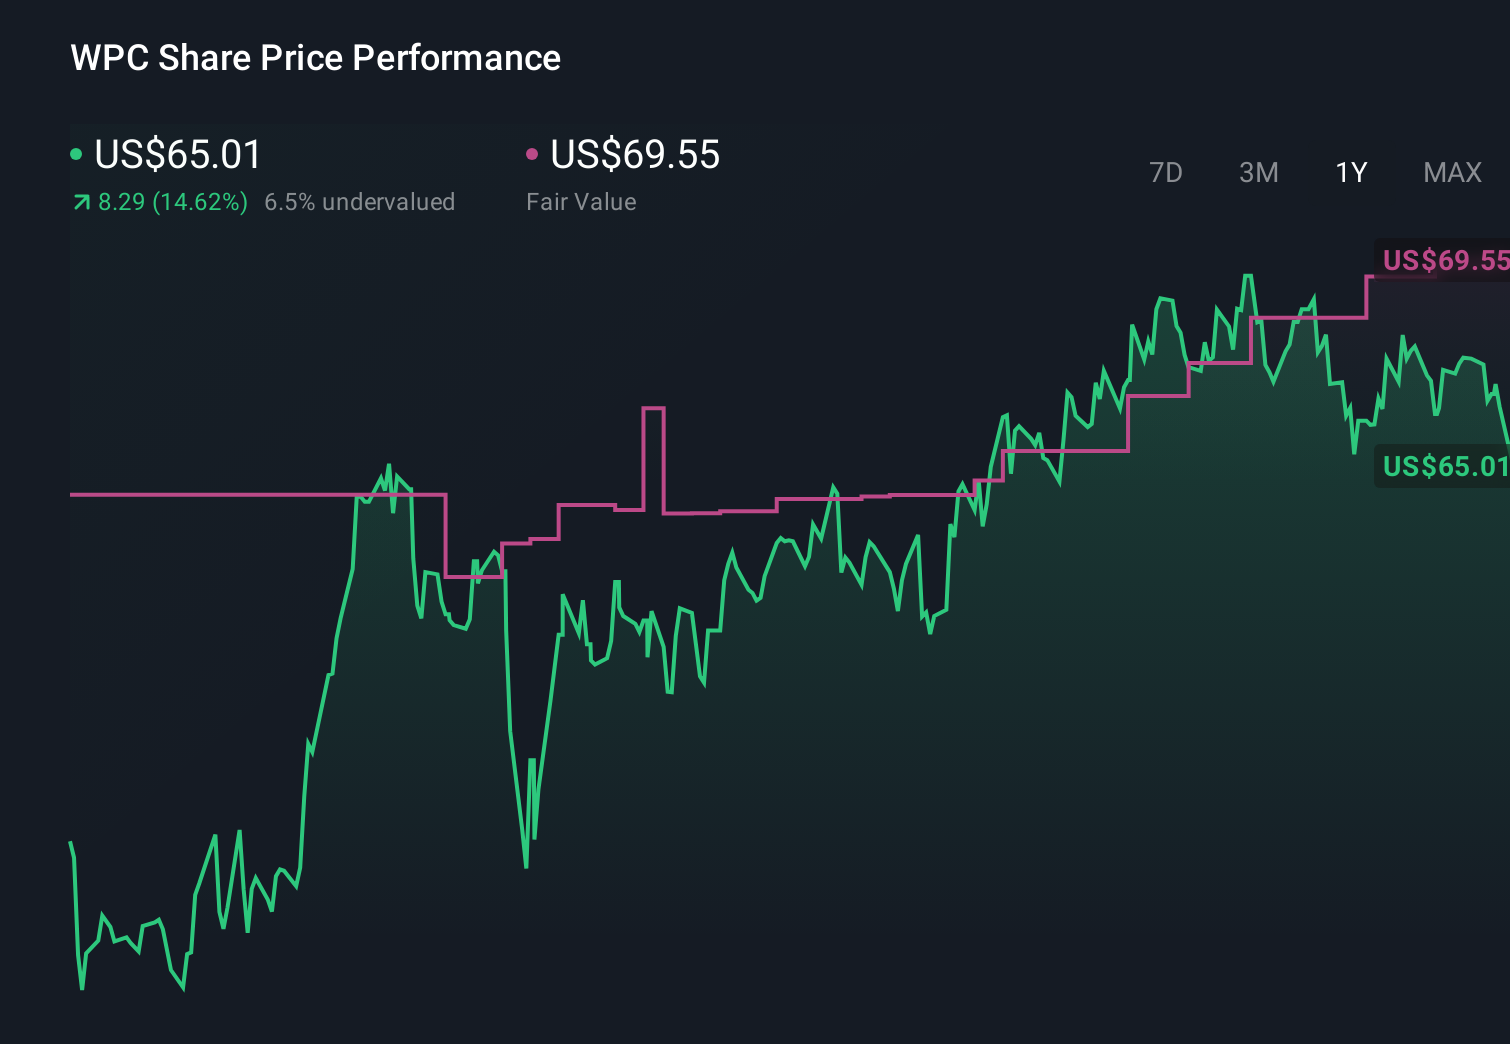Click the 8.29 (14.62%) gain text
The height and width of the screenshot is (1044, 1510).
pyautogui.click(x=170, y=202)
